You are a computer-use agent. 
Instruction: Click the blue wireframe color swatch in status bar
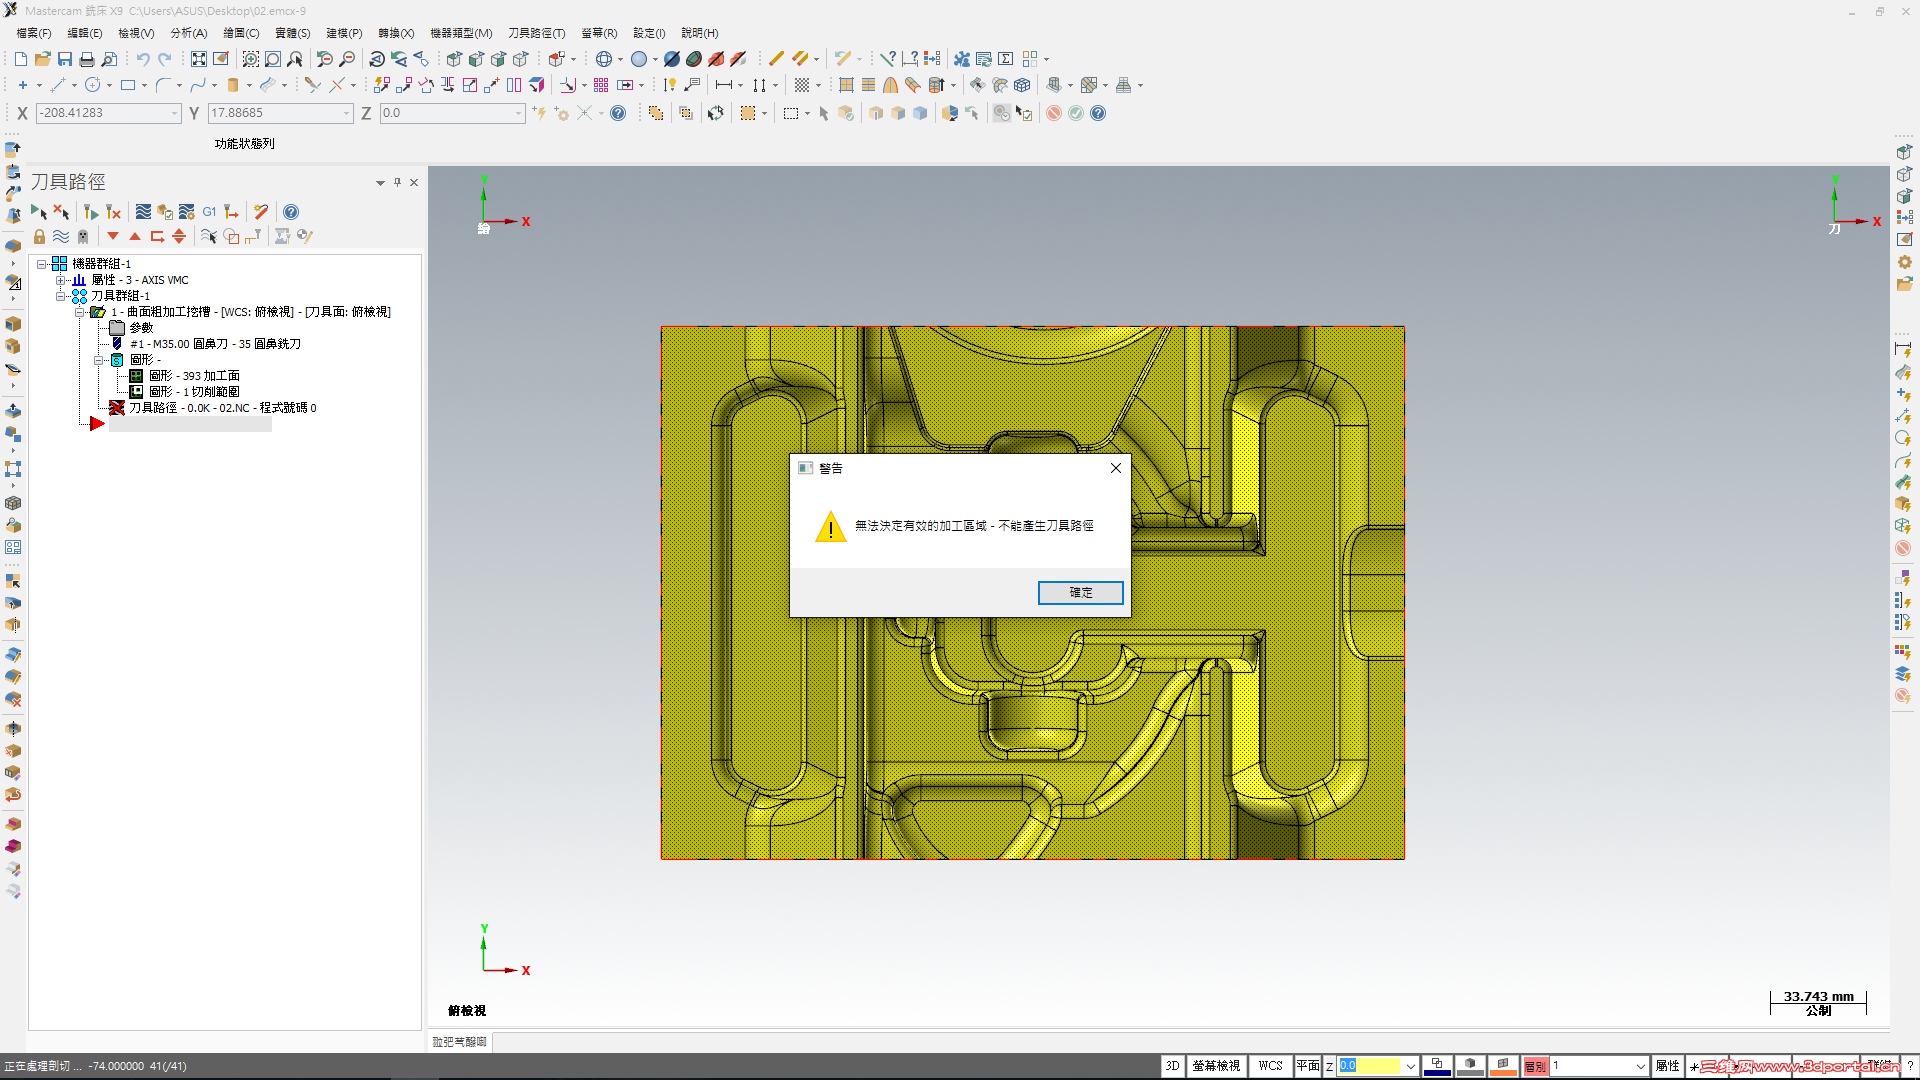click(1437, 1066)
